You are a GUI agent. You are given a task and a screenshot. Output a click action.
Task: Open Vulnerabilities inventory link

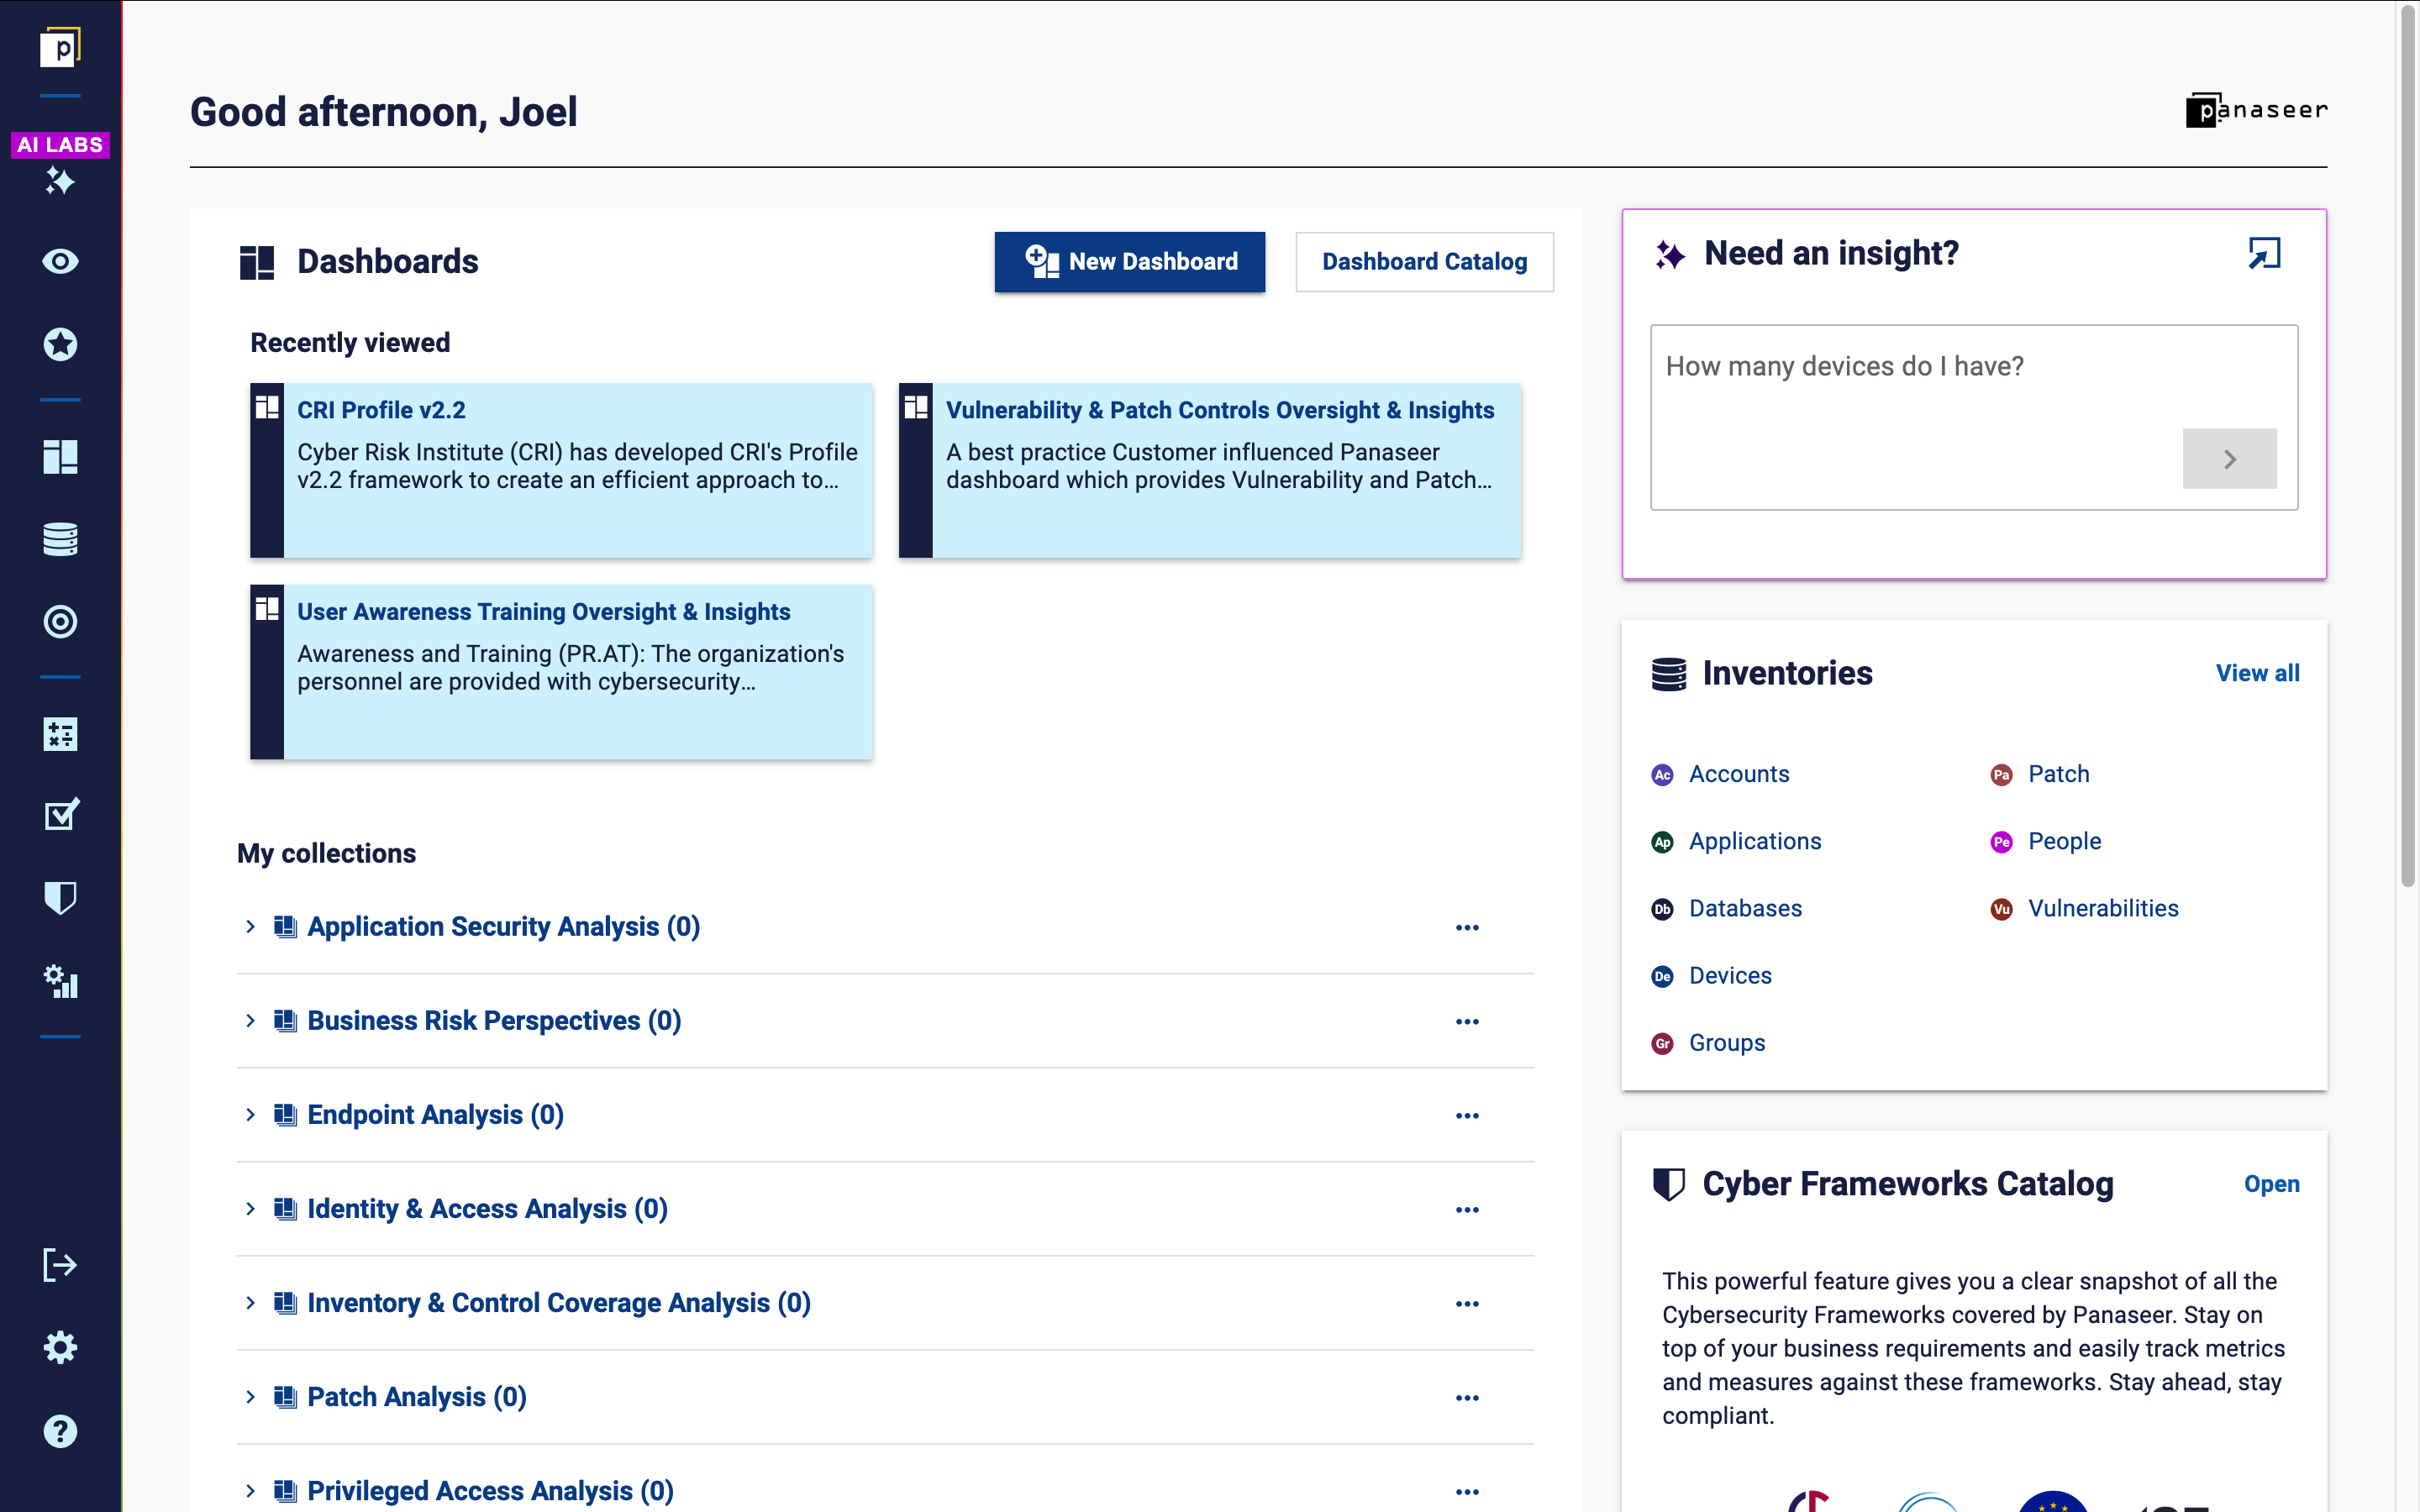(x=2103, y=908)
